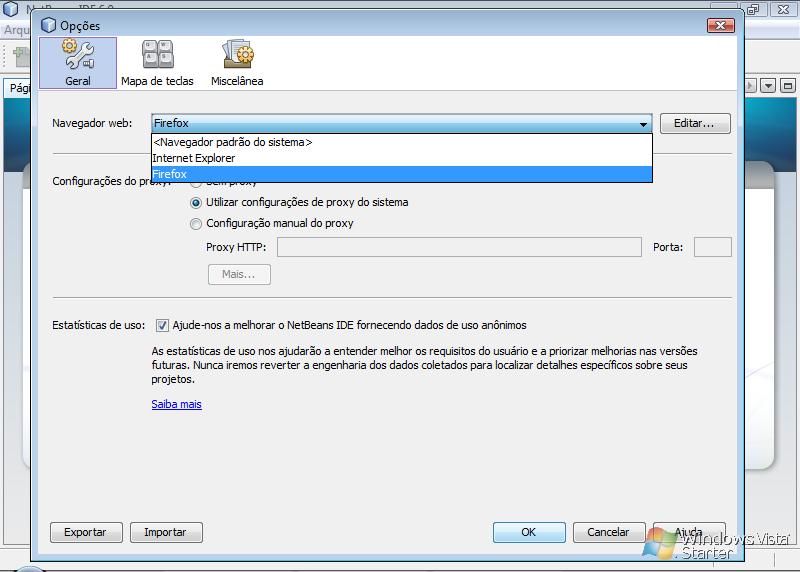Click the Cancelar button
The image size is (800, 572).
(609, 532)
